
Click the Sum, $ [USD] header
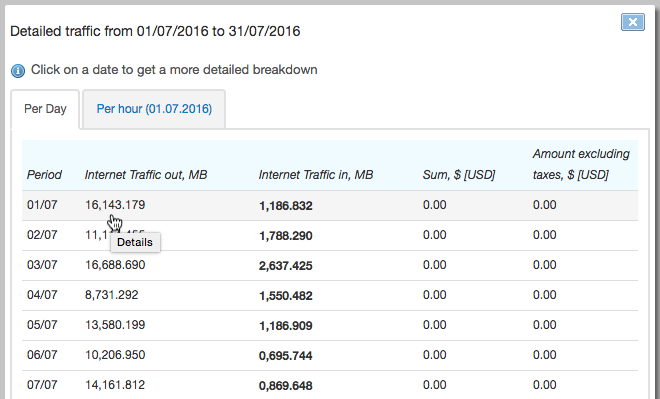click(459, 175)
